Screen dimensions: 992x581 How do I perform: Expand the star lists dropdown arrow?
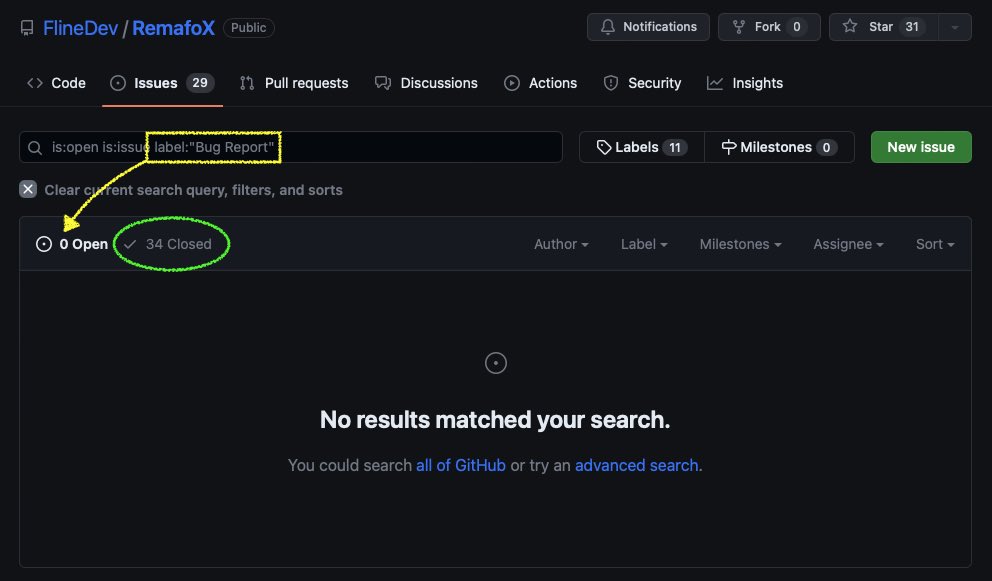tap(955, 27)
